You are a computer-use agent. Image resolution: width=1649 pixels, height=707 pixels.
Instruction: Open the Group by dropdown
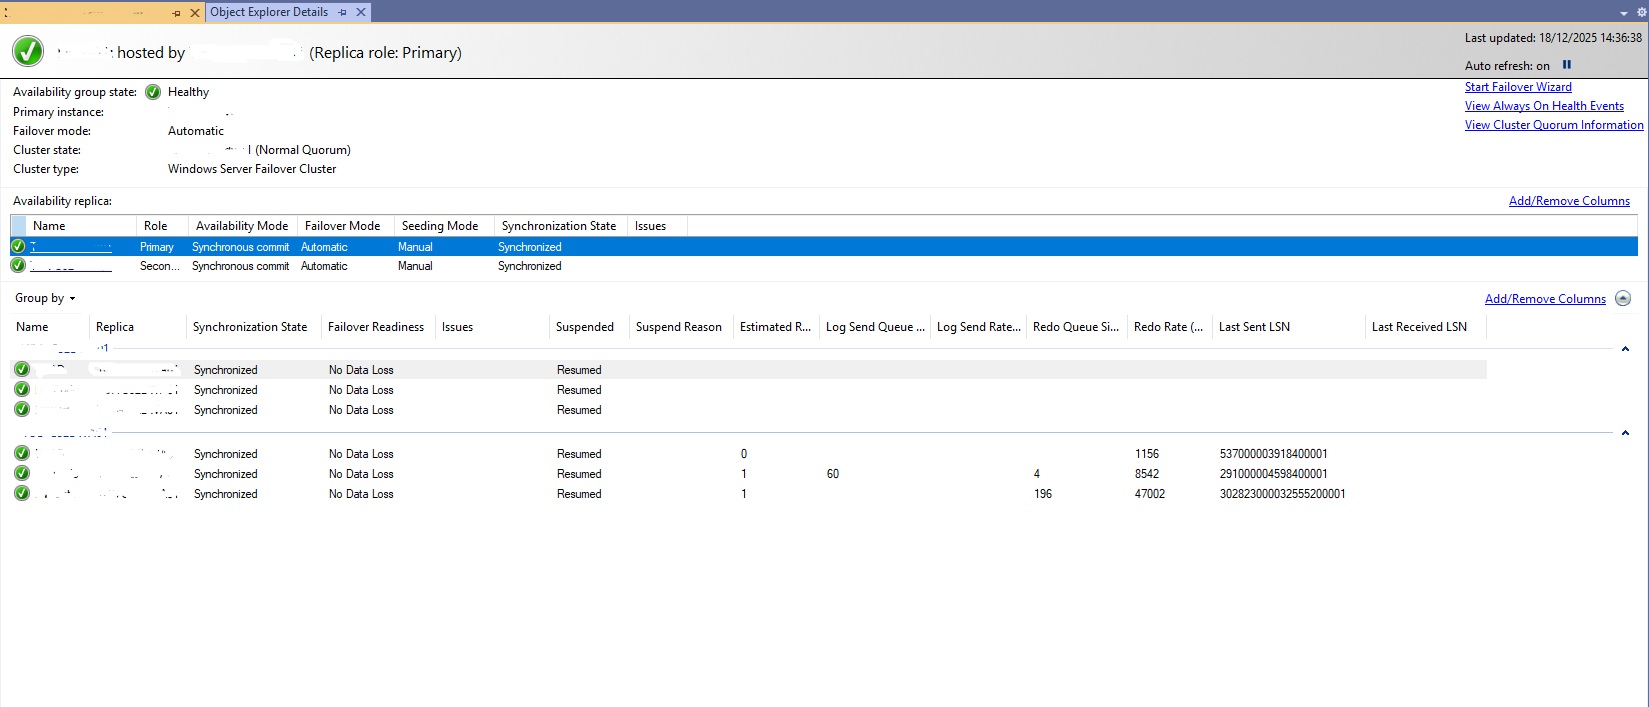[x=45, y=298]
